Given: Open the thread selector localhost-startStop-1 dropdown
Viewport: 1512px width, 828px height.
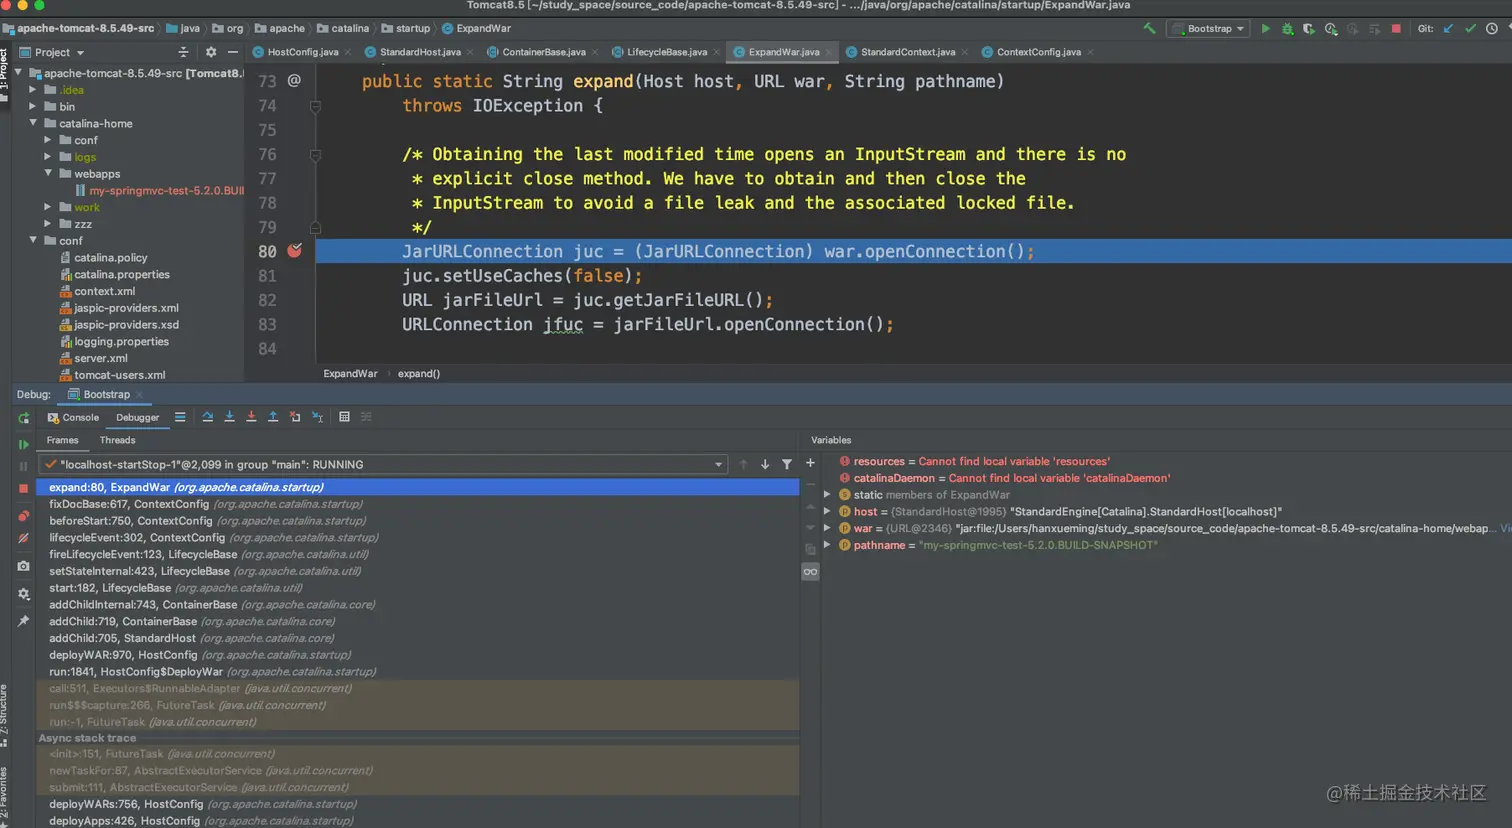Looking at the screenshot, I should (x=384, y=464).
